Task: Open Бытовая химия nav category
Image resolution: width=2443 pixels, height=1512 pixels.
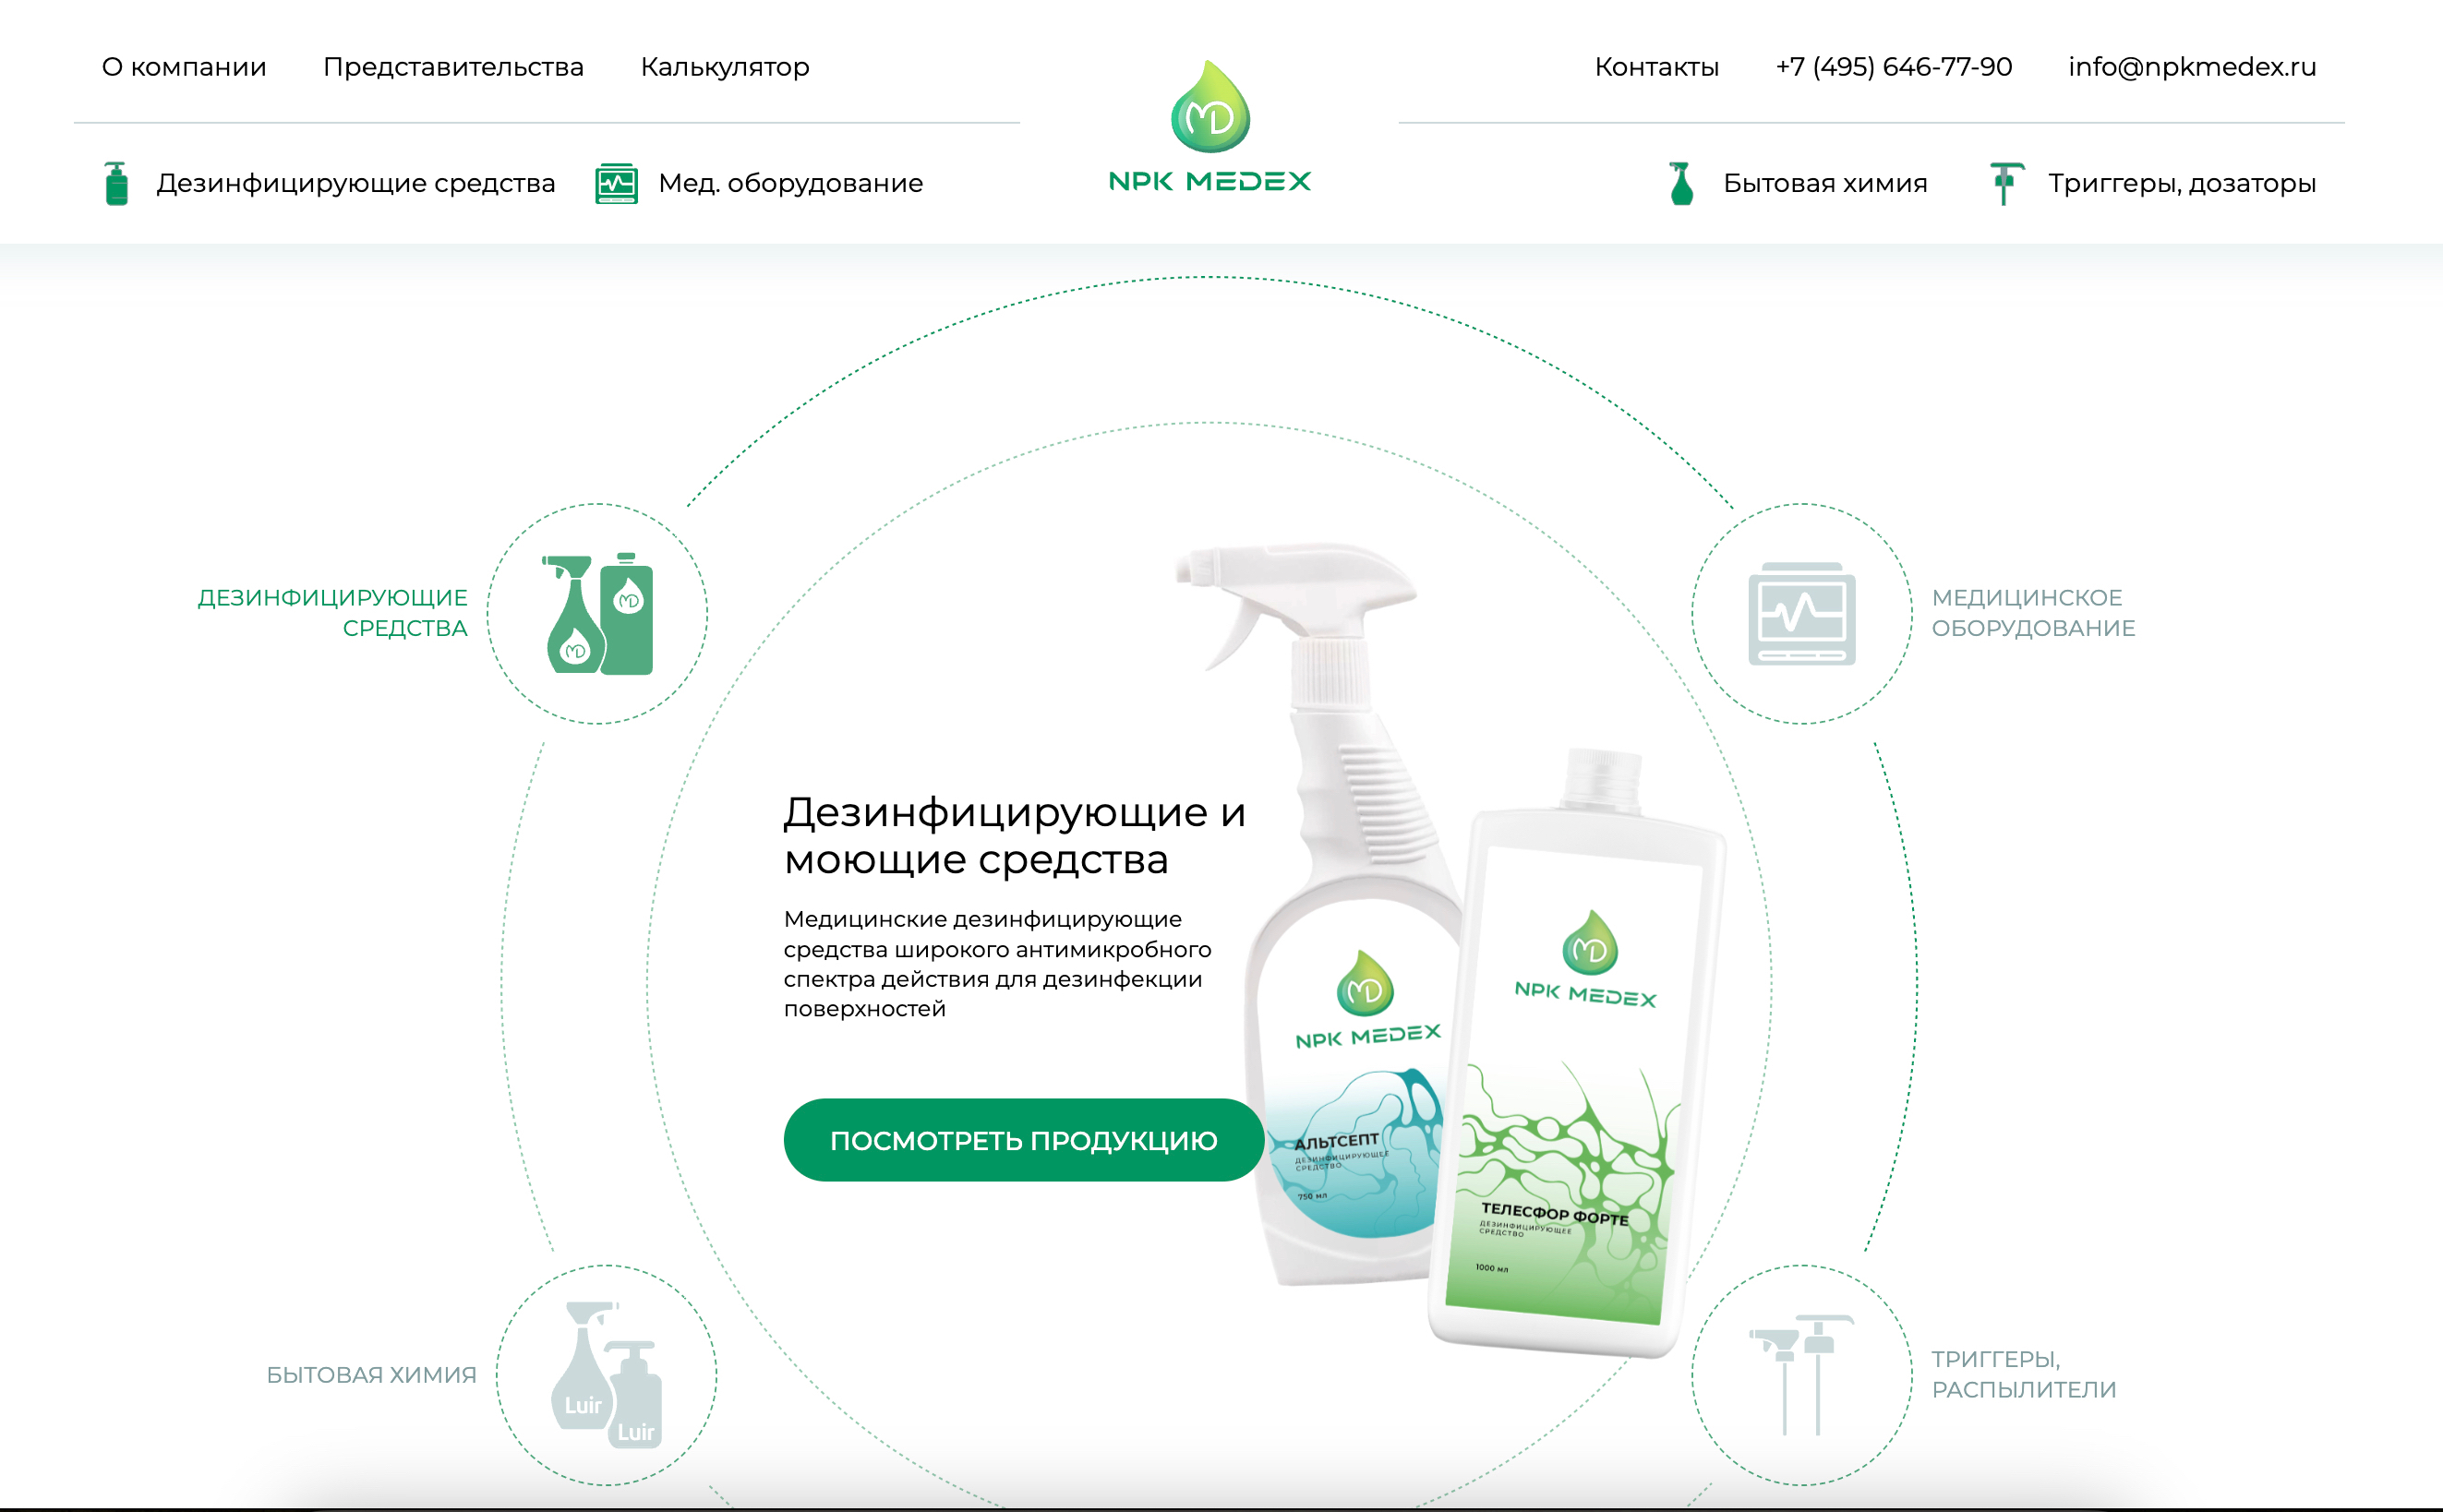Action: (1825, 183)
